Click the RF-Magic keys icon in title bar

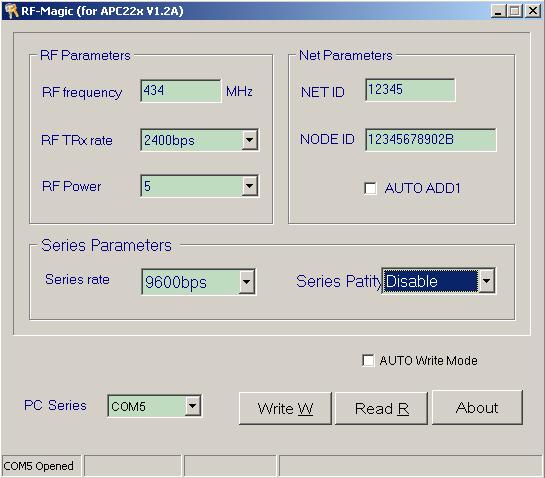pos(11,11)
